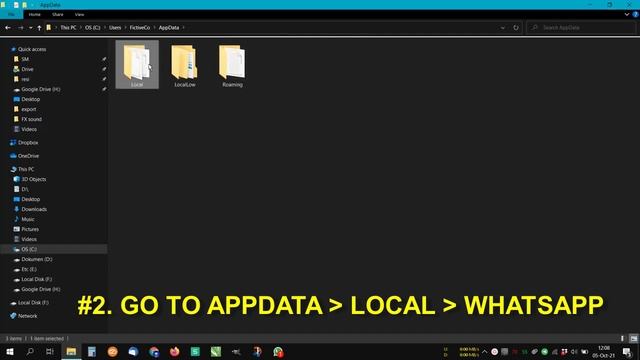This screenshot has height=360, width=640.
Task: Open Local Disk (F:) under This PC
Action: (37, 279)
